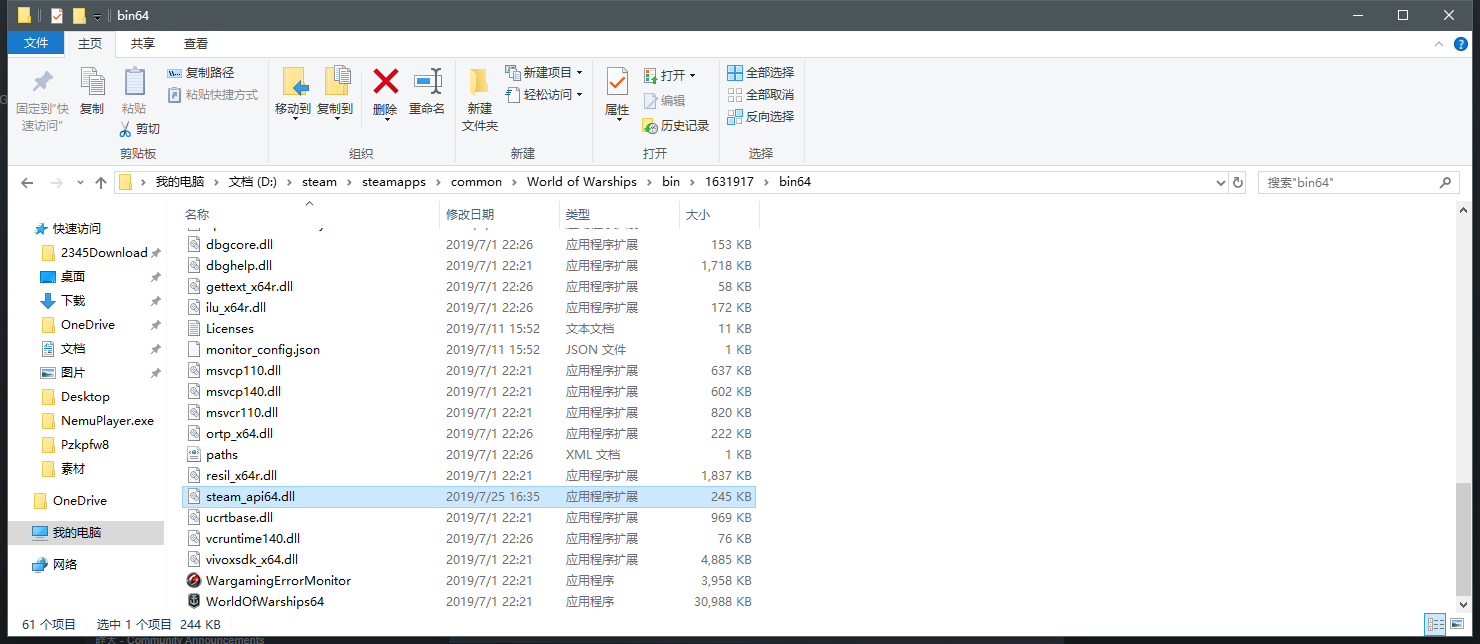Screen dimensions: 1480x644
Task: Switch to the Share ribbon tab
Action: point(143,43)
